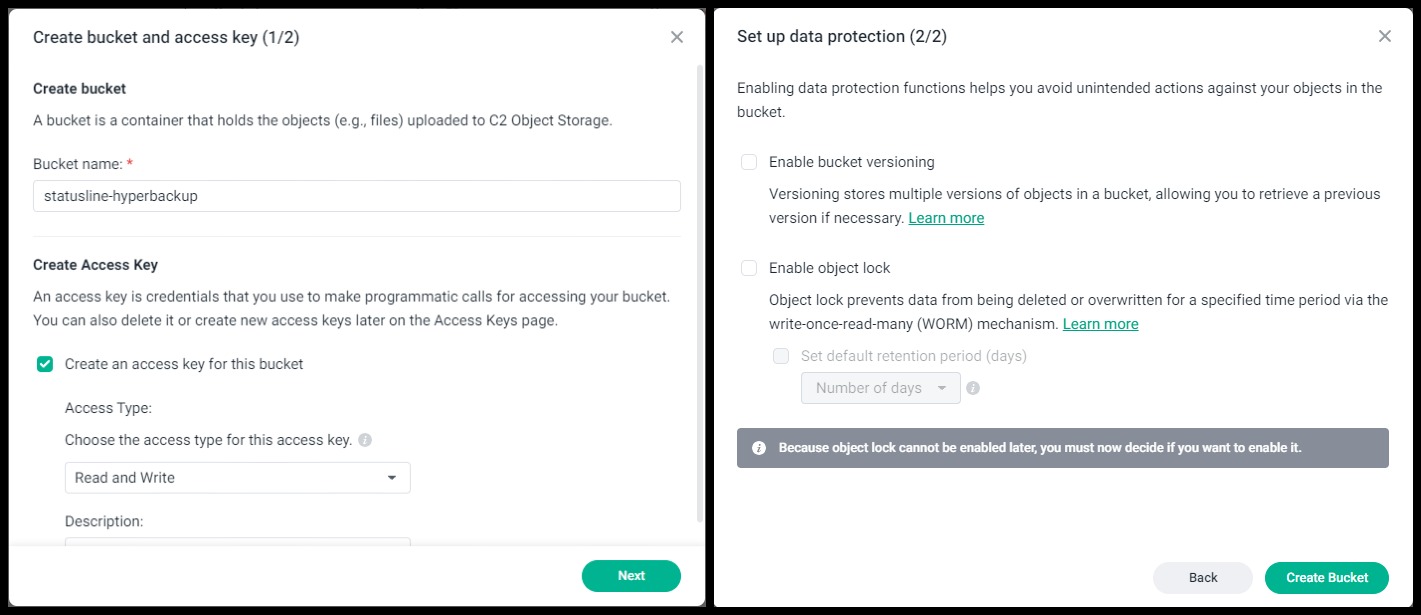Go Back to the previous step
The height and width of the screenshot is (615, 1421).
pos(1203,578)
